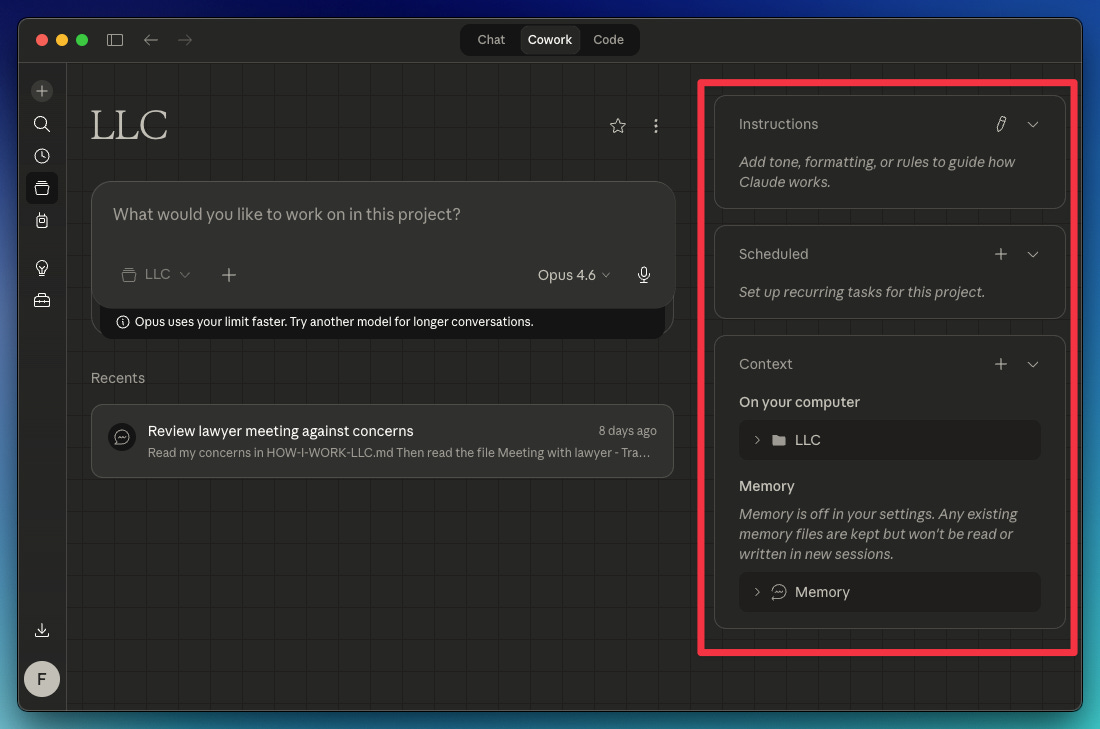Add context with the plus icon
Image resolution: width=1100 pixels, height=729 pixels.
click(x=1001, y=363)
